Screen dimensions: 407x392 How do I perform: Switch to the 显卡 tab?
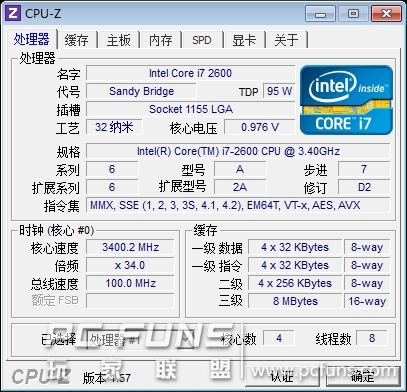point(244,40)
